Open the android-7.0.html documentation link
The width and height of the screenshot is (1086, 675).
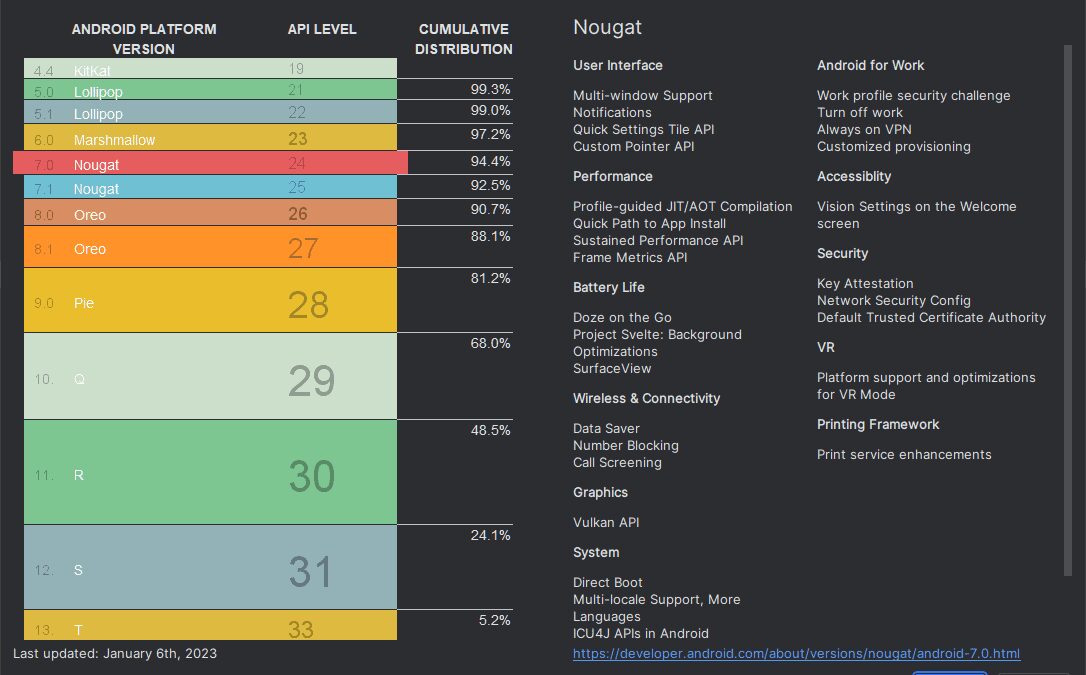click(x=795, y=654)
